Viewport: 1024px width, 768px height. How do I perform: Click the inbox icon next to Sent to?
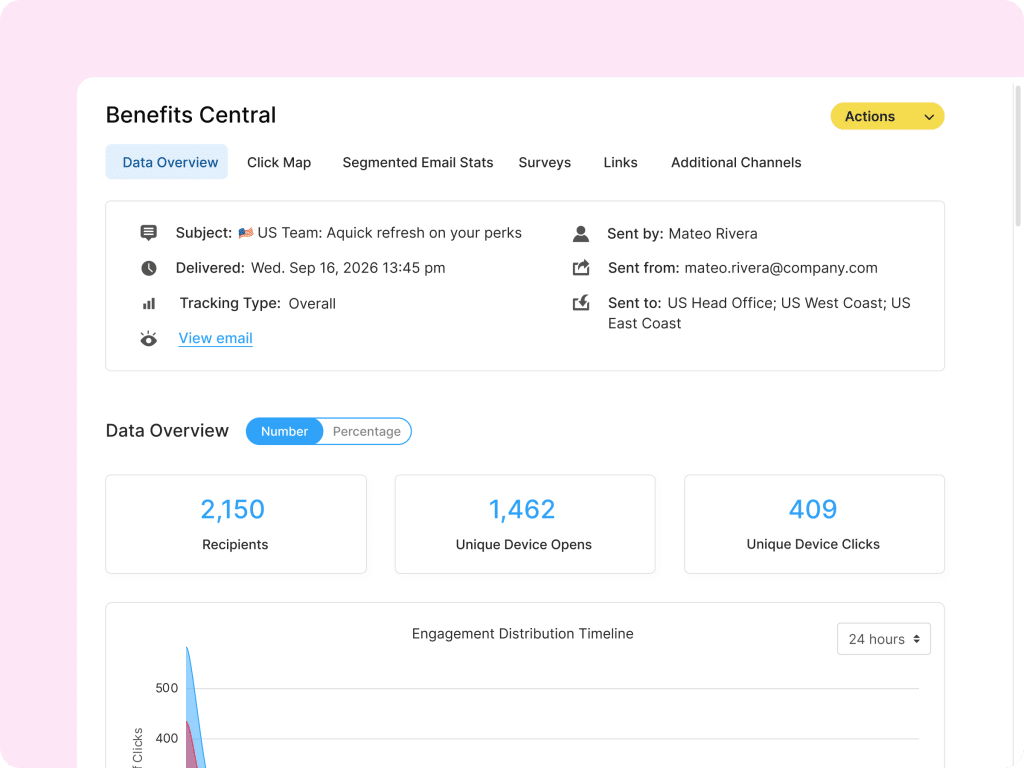(x=581, y=302)
